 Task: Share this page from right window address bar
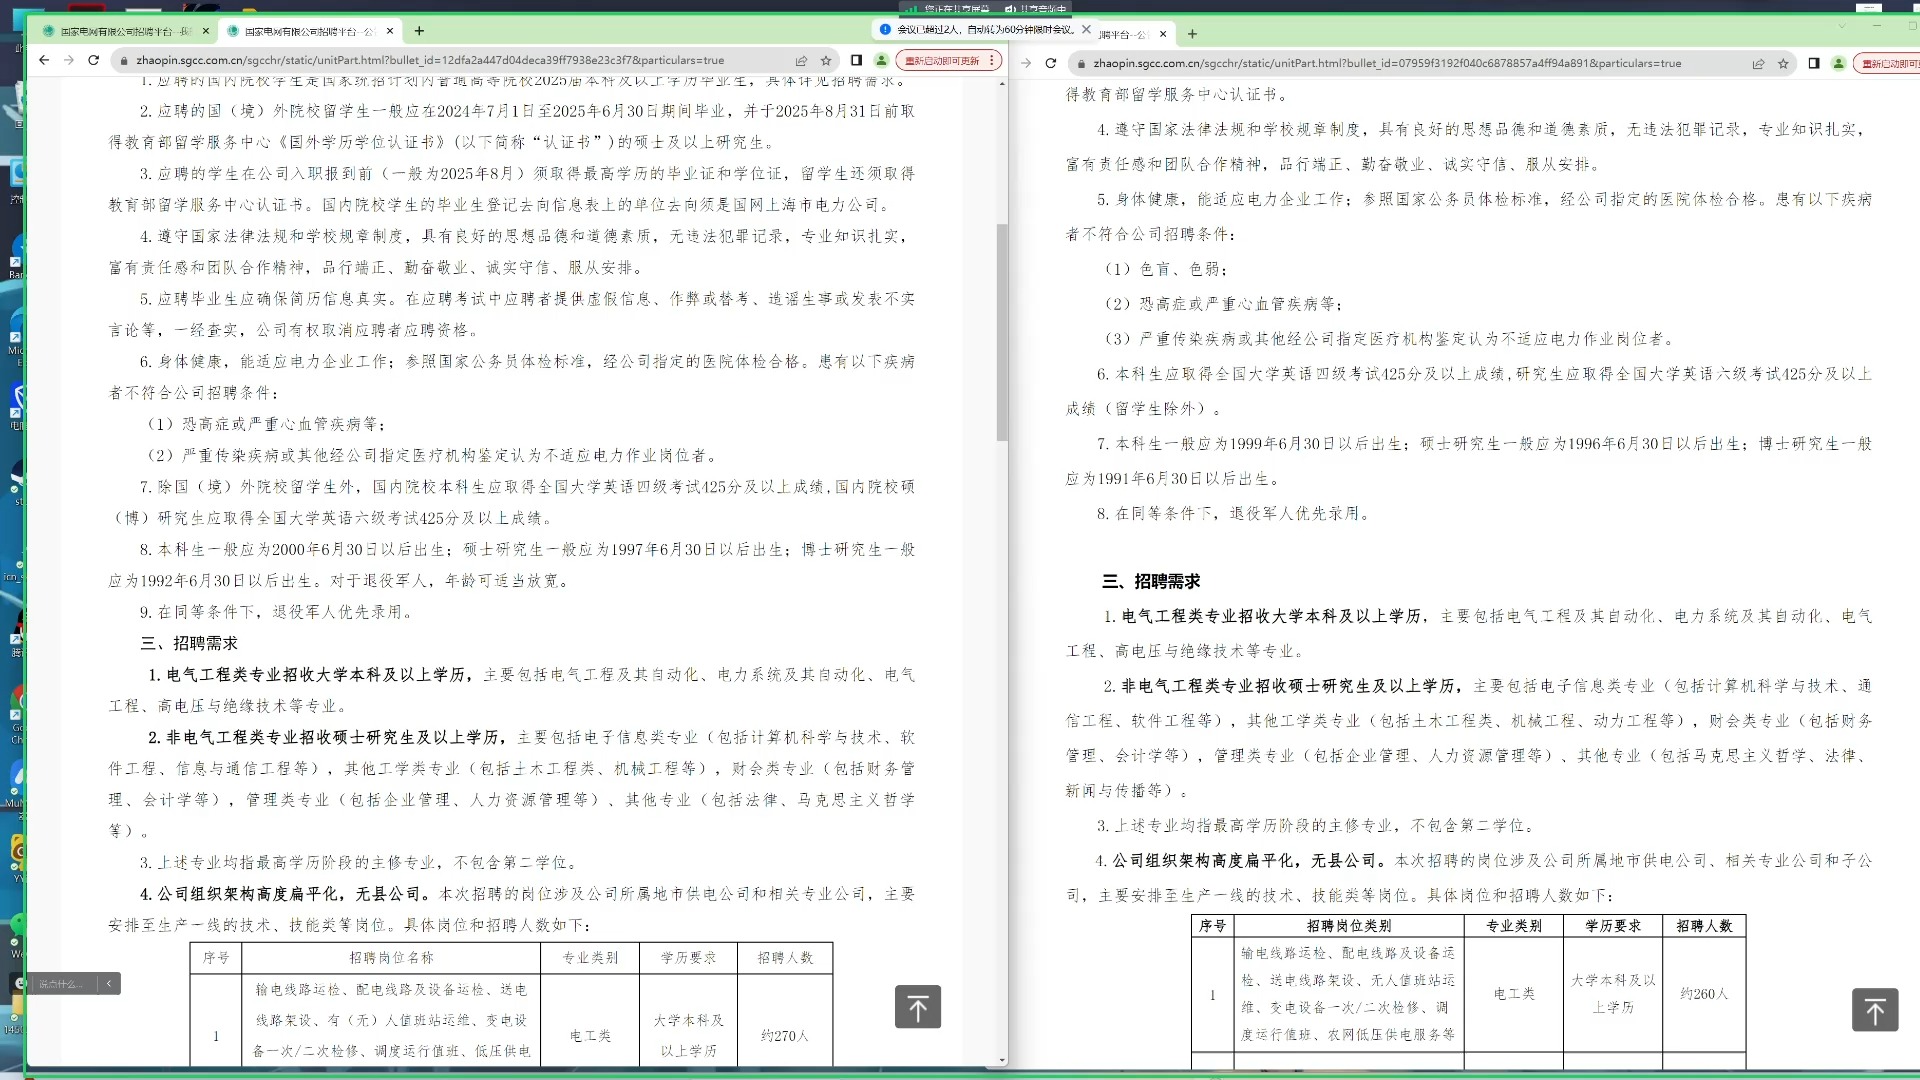(1758, 63)
